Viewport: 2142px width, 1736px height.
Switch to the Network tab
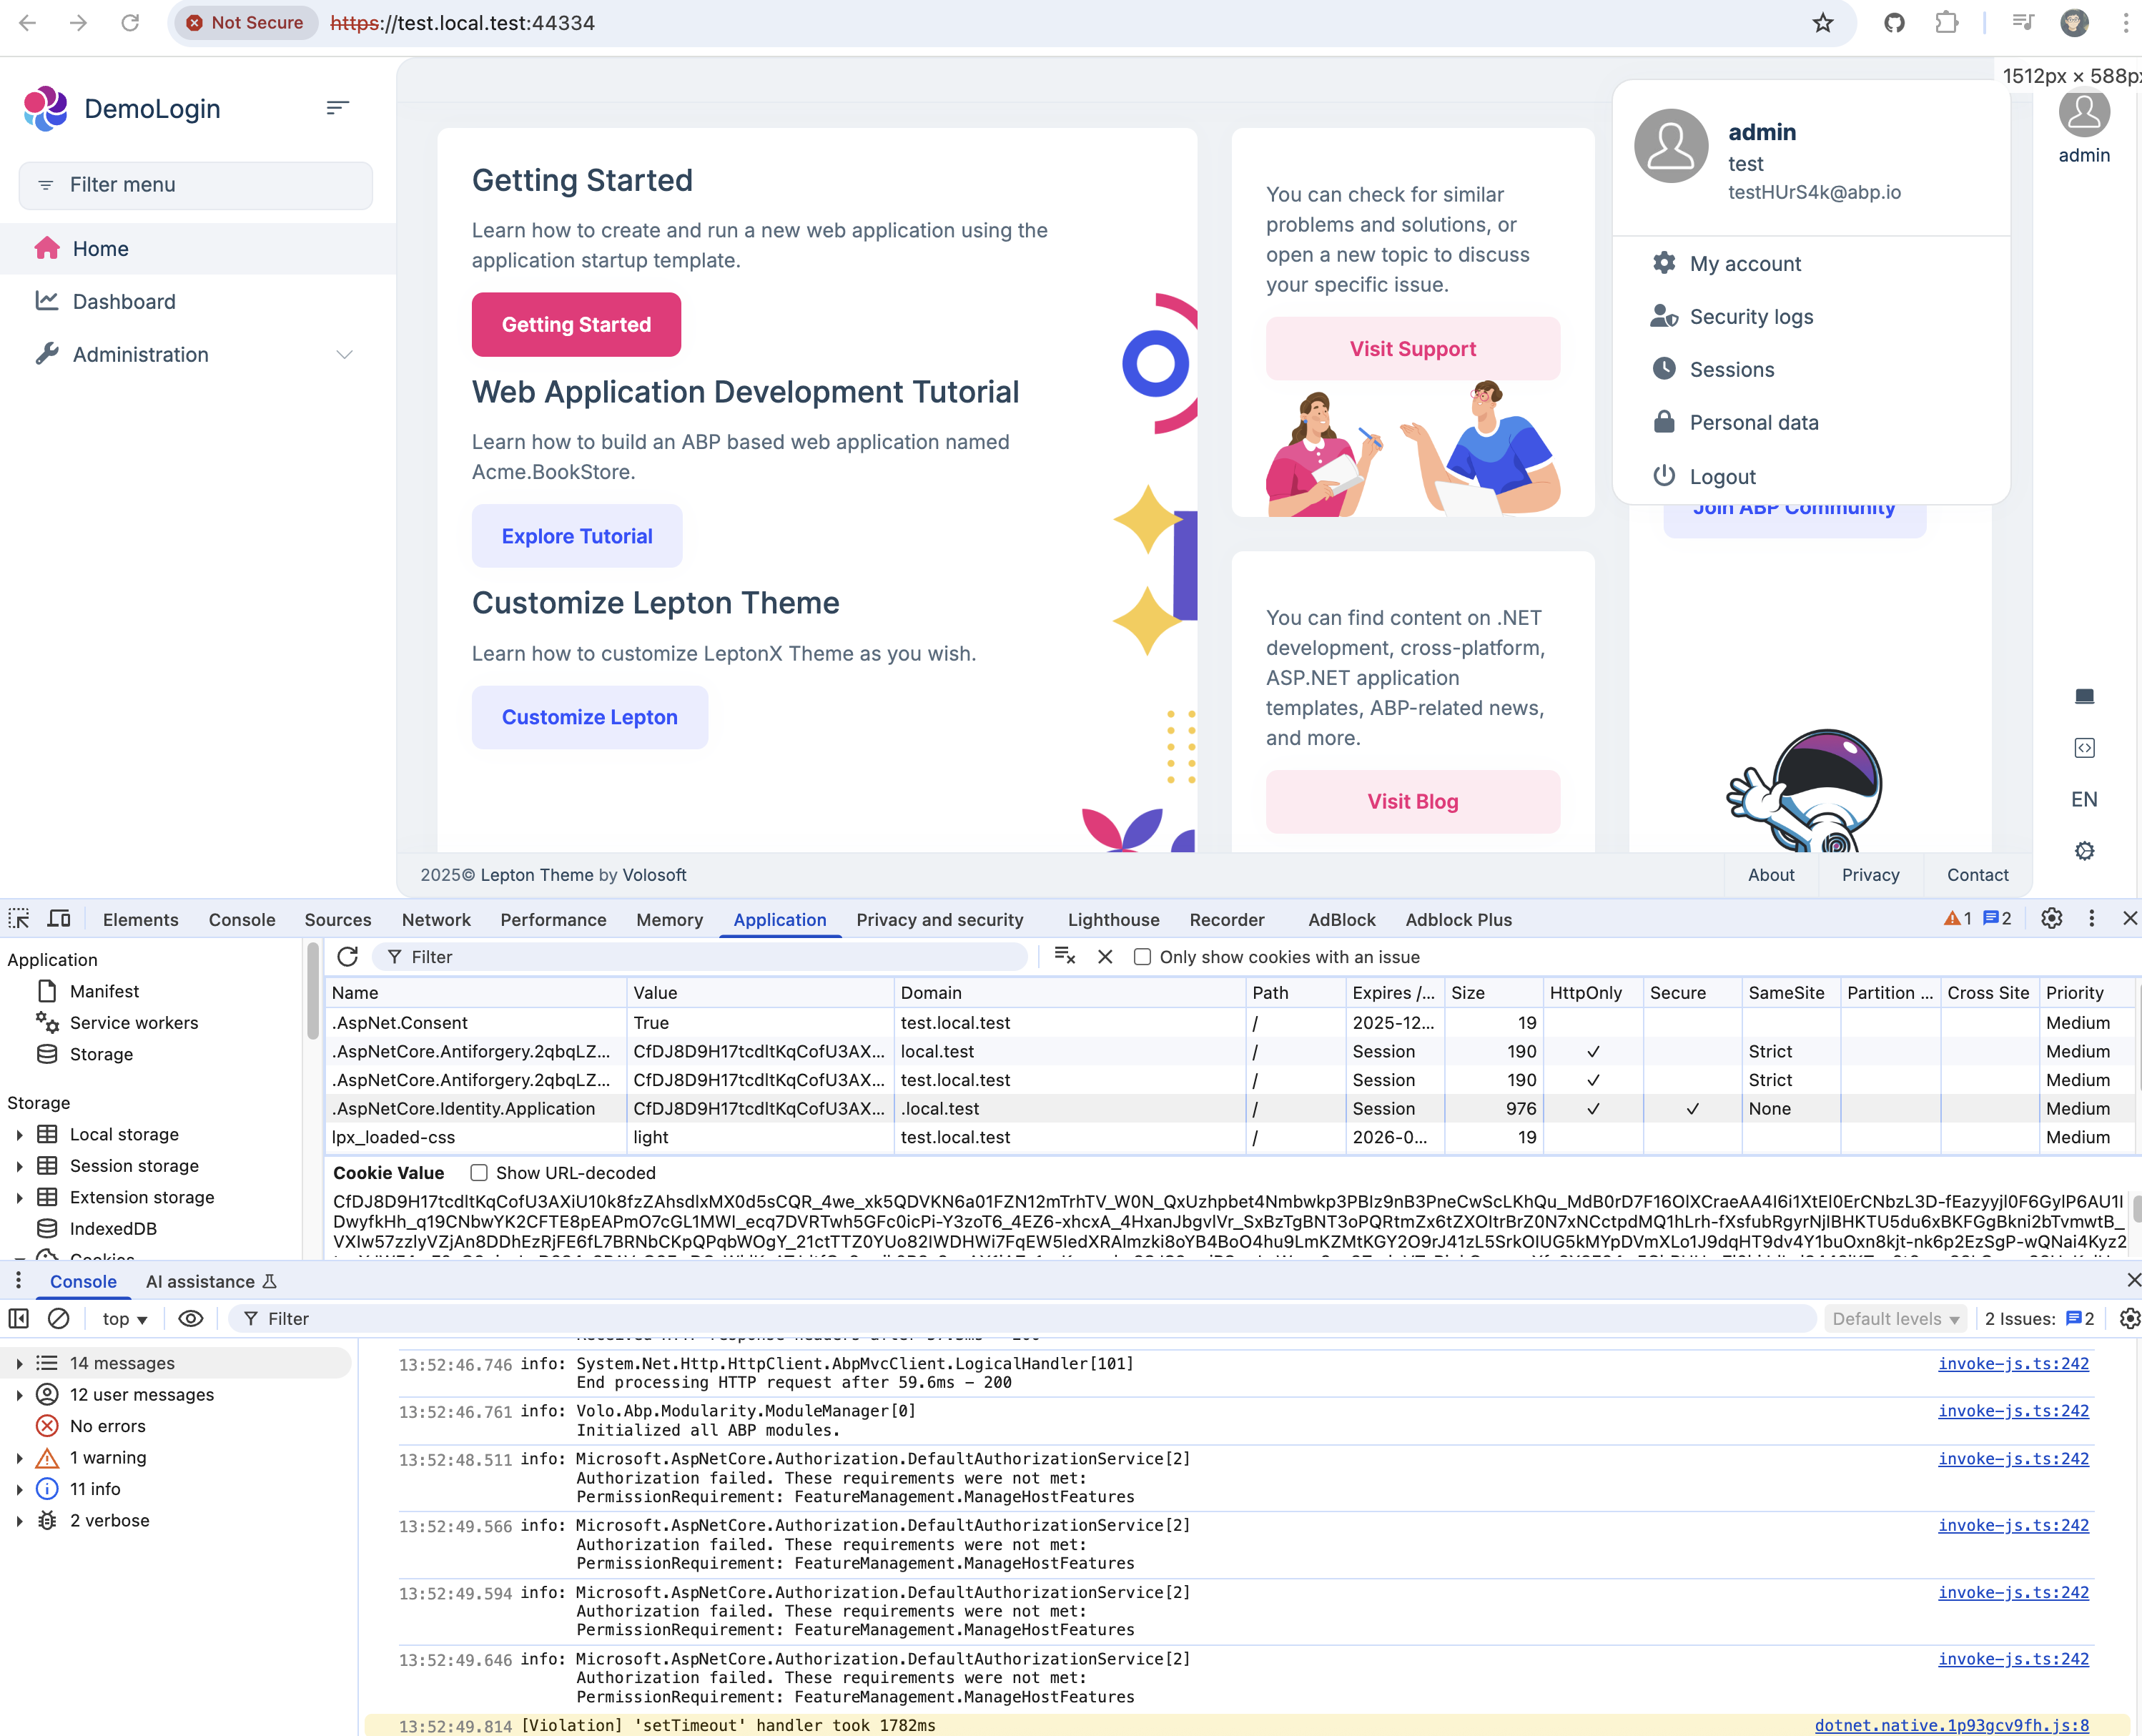point(435,920)
